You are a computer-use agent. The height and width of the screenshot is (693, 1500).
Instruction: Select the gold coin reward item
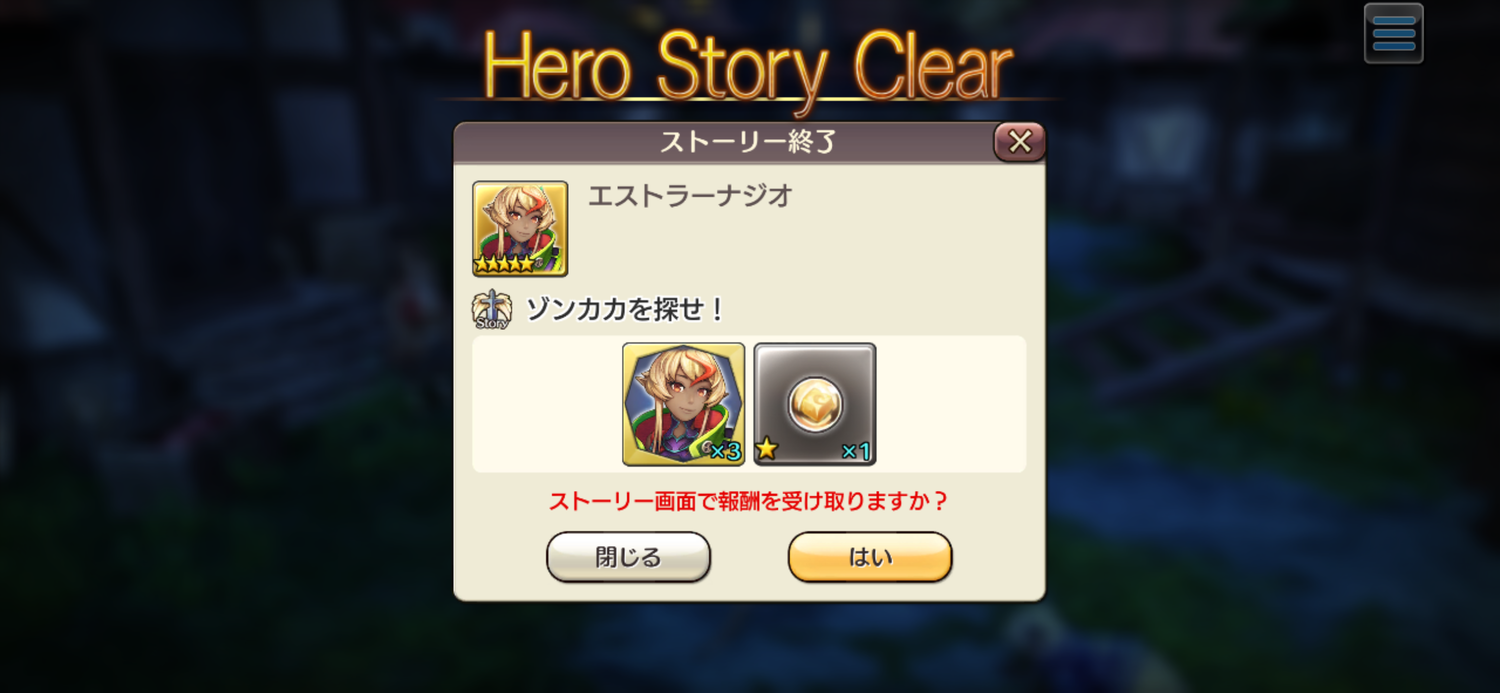point(815,404)
